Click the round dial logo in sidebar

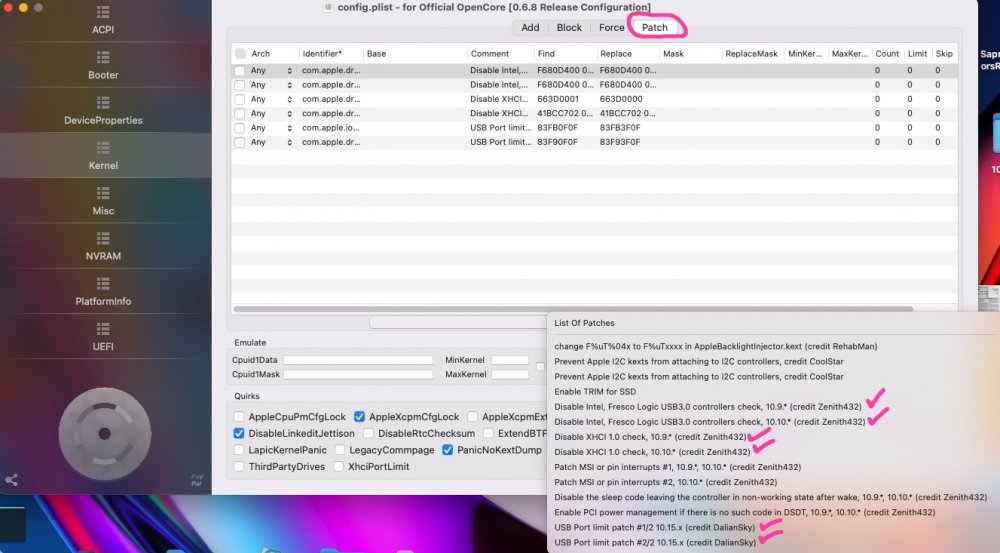(105, 434)
